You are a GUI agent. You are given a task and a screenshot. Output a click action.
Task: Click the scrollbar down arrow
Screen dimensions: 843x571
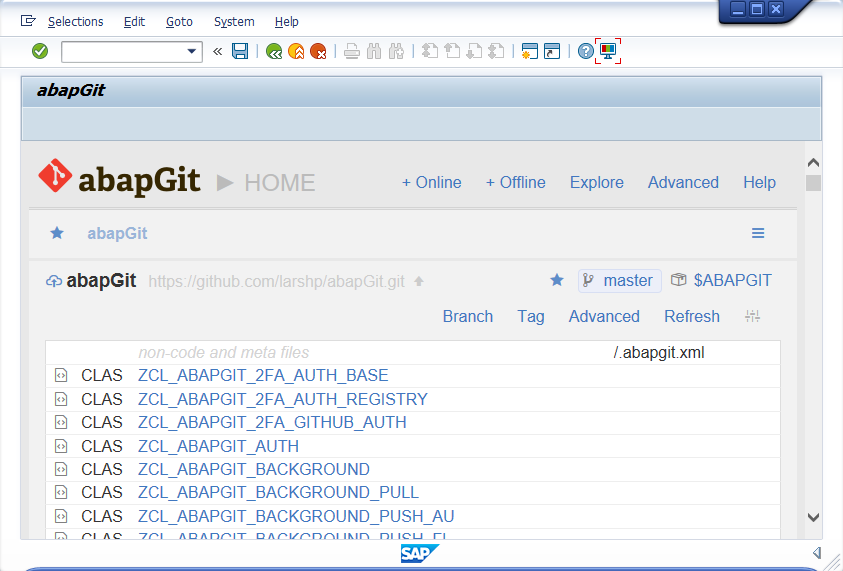(x=813, y=517)
